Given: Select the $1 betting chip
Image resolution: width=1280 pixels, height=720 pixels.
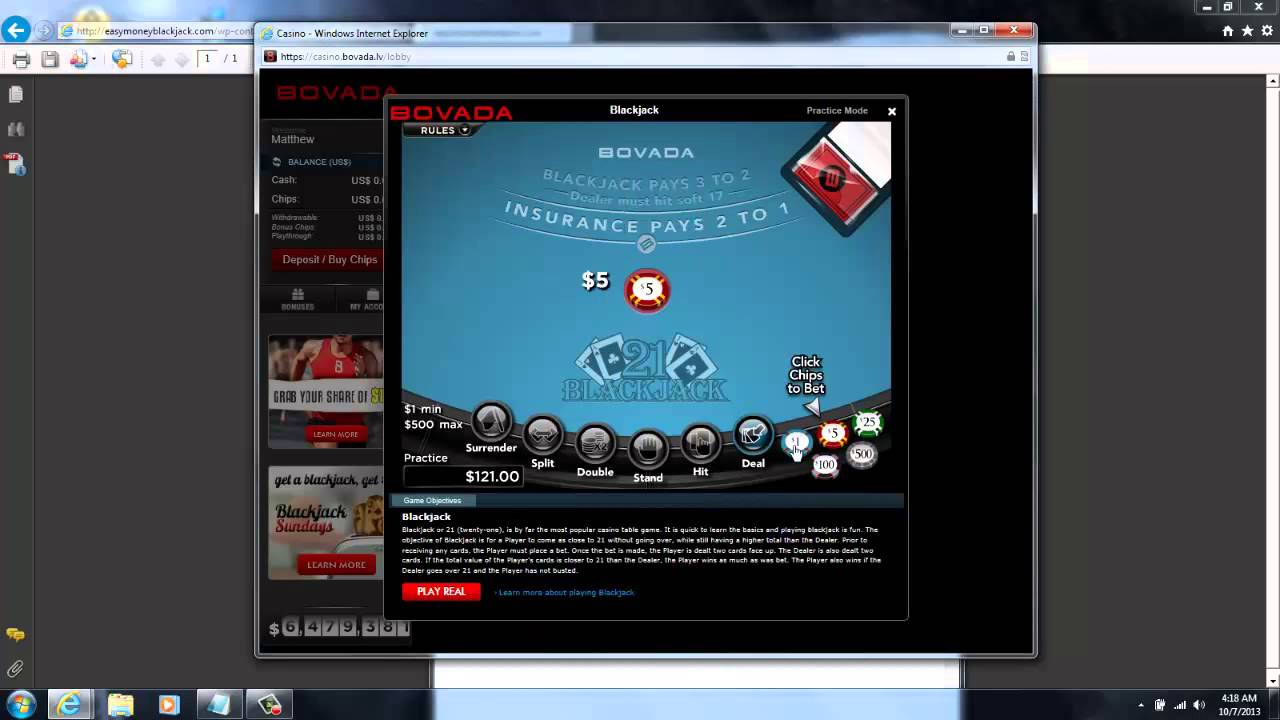Looking at the screenshot, I should tap(796, 442).
